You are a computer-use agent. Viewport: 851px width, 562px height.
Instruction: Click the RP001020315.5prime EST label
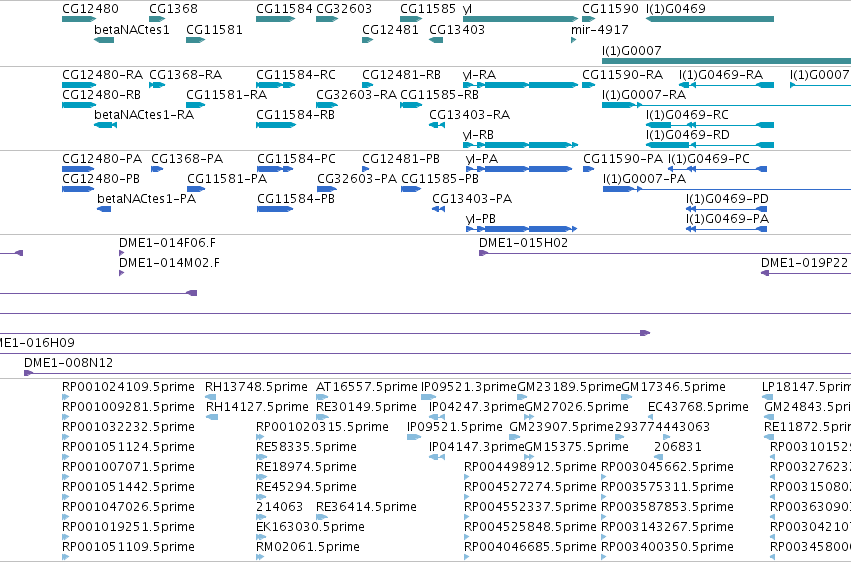[x=322, y=427]
